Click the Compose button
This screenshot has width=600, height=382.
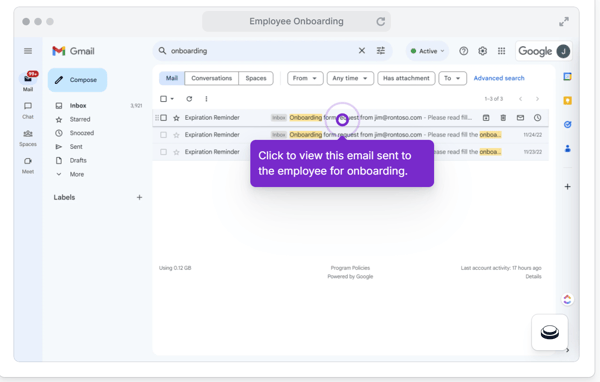point(77,80)
